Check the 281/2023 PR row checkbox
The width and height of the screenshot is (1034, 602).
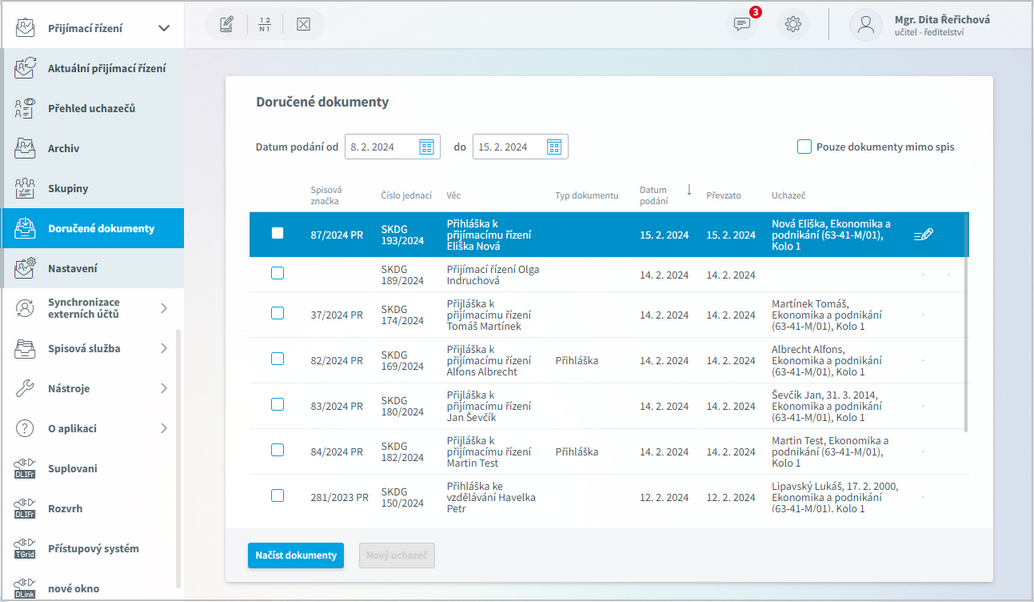coord(278,495)
